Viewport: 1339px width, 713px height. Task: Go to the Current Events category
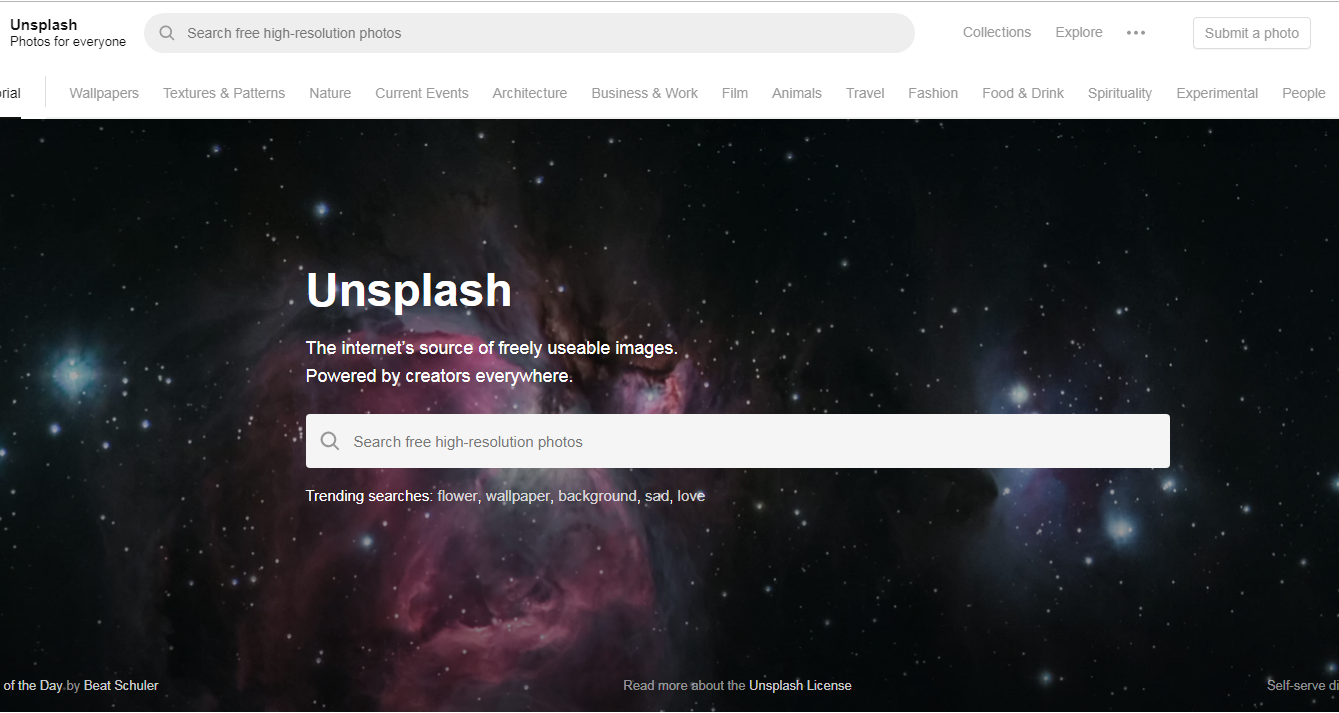pyautogui.click(x=422, y=93)
